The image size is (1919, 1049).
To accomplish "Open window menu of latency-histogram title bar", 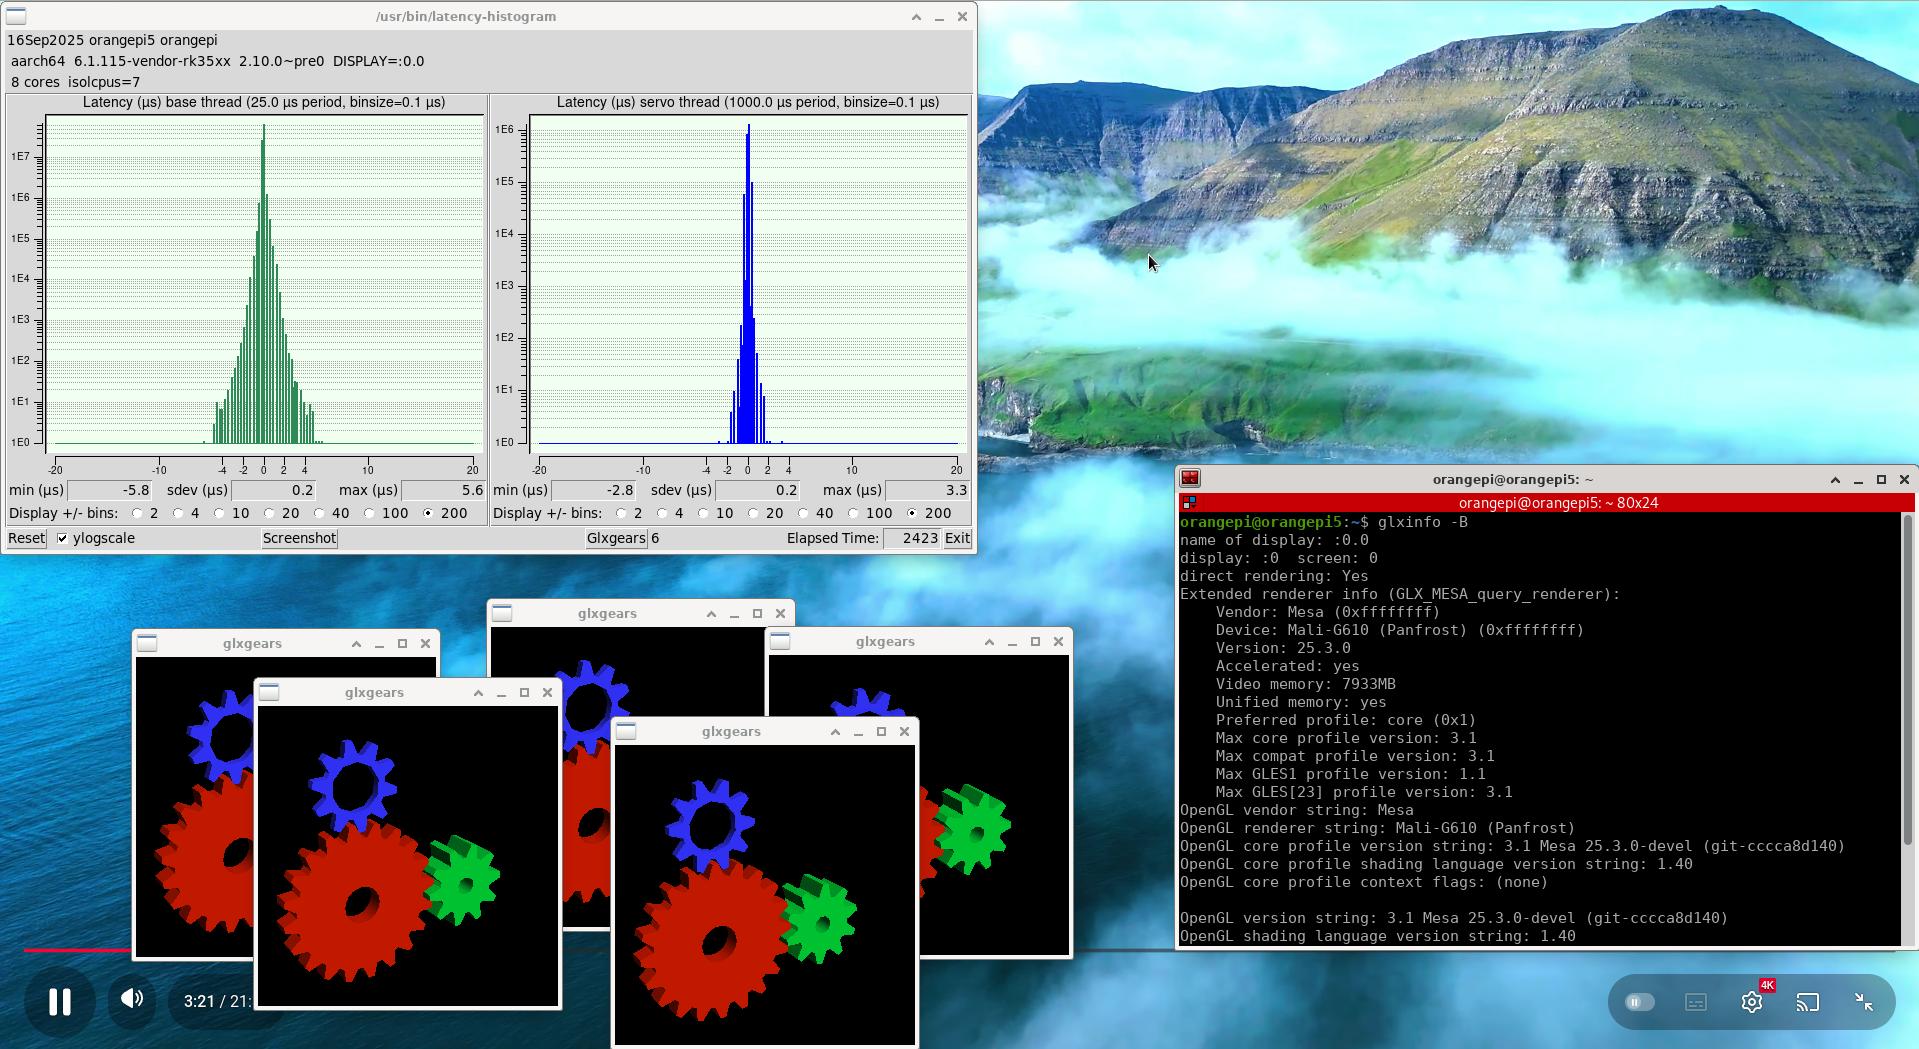I will pyautogui.click(x=17, y=17).
